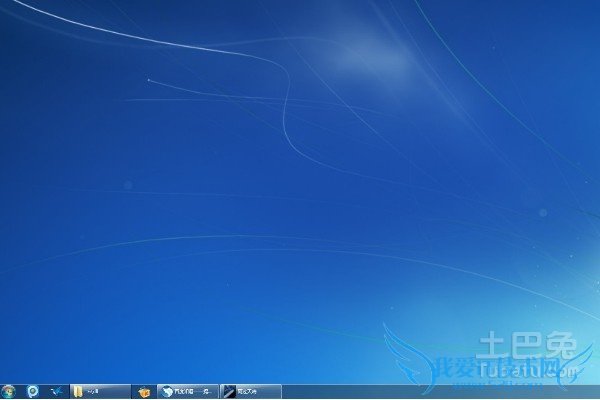This screenshot has height=400, width=600.
Task: Click the yellow folder icon on the taskbar
Action: (x=78, y=392)
